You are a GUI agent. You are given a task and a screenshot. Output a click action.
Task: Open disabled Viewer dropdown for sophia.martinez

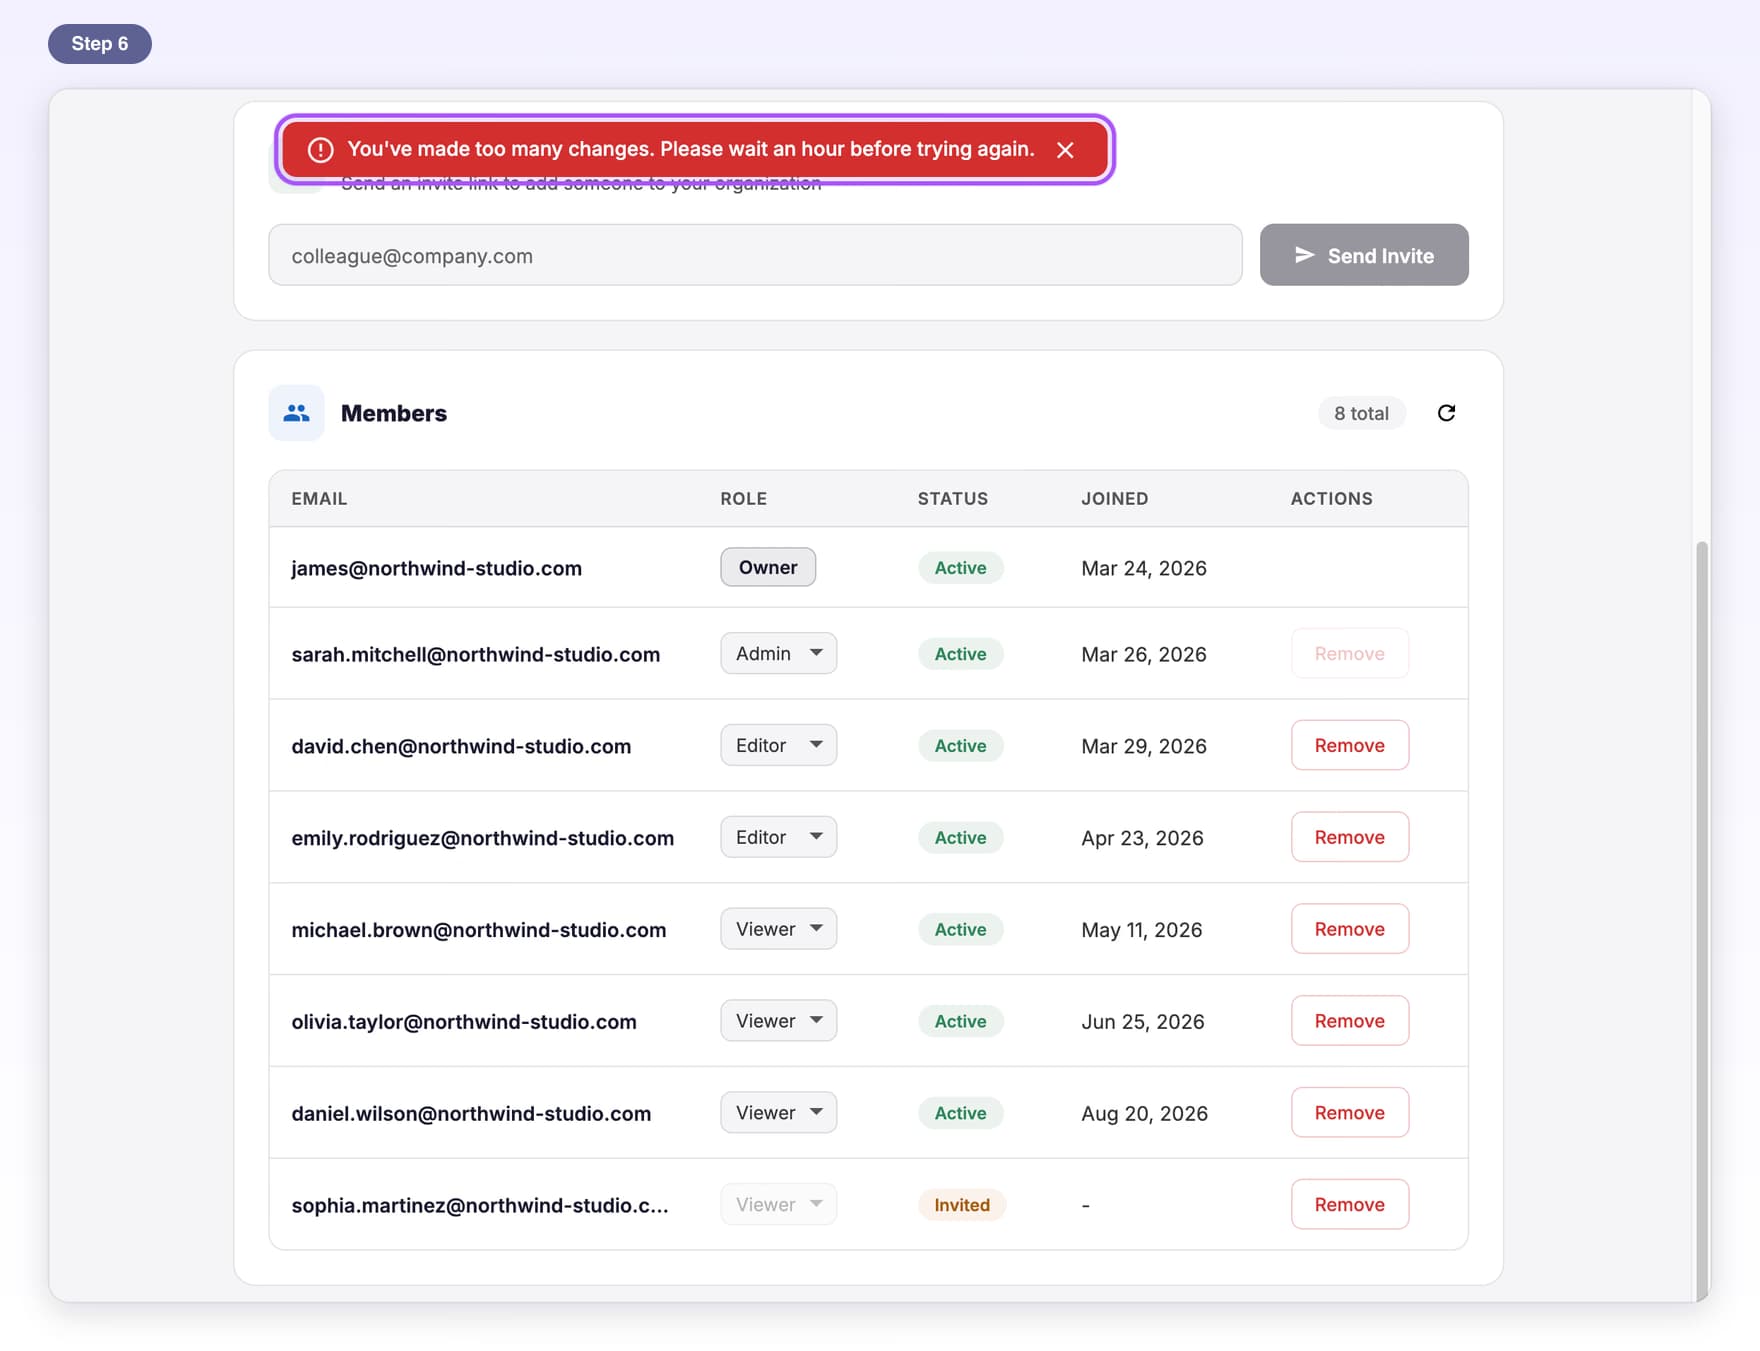(778, 1205)
